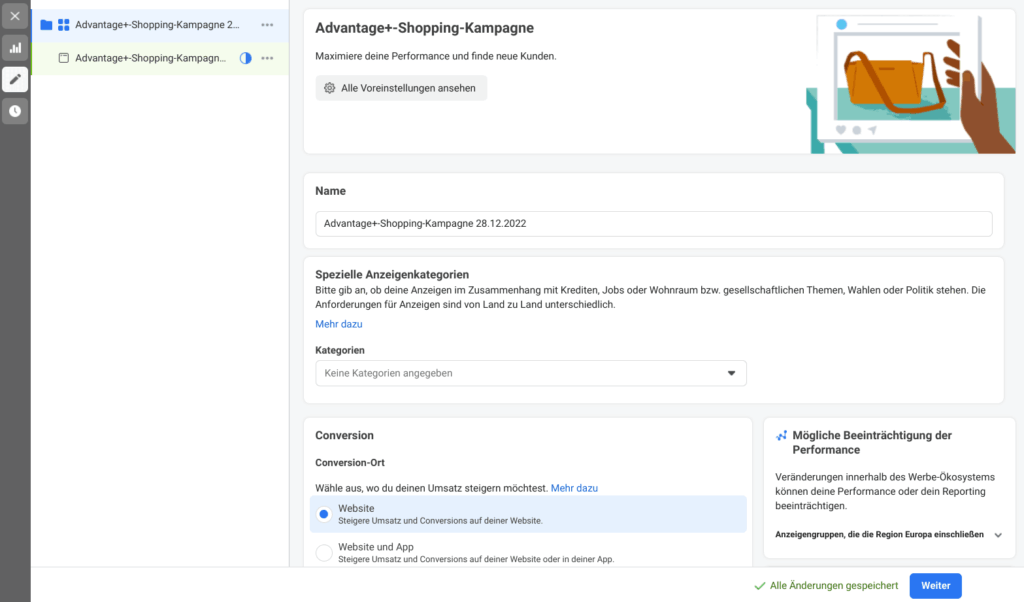Open Mehr dazu under Spezielle Anzeigenkategorien

coord(337,323)
